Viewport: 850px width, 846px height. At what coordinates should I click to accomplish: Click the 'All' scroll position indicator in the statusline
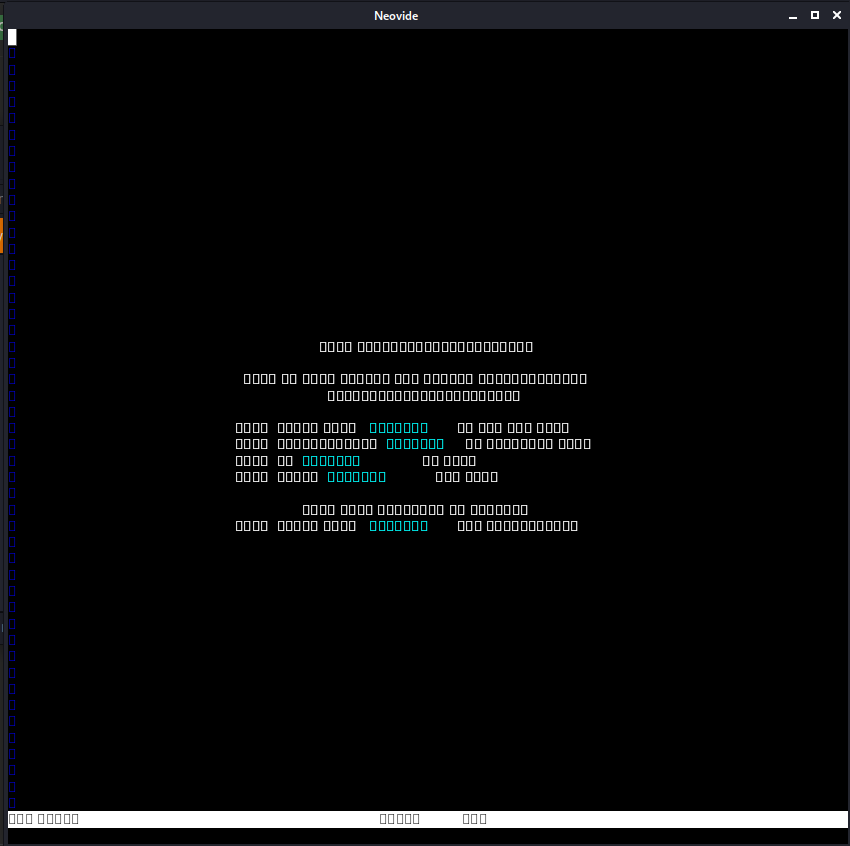pos(474,818)
